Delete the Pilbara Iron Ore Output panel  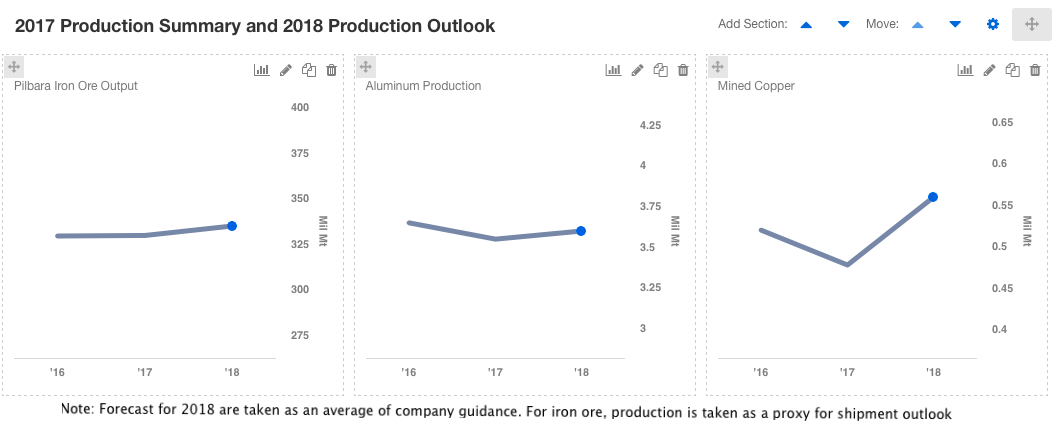(x=332, y=70)
